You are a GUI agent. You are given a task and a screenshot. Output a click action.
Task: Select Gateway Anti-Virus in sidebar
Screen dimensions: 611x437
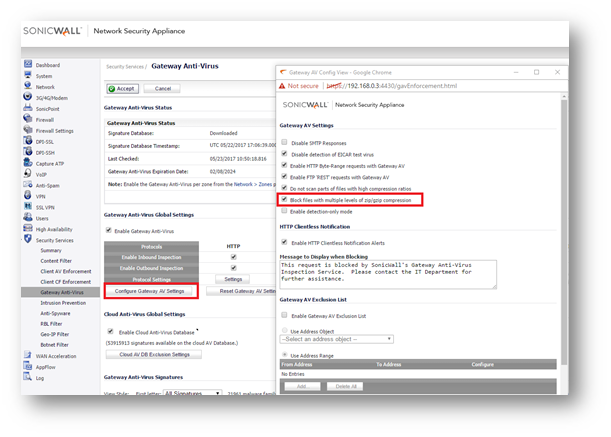tap(62, 292)
